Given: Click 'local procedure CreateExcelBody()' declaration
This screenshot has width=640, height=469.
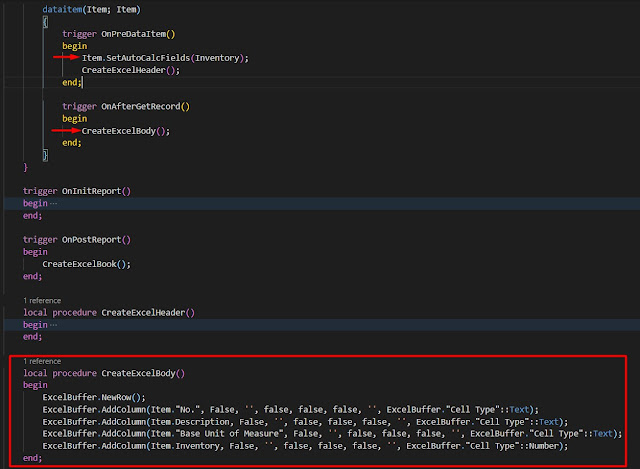Looking at the screenshot, I should point(104,373).
